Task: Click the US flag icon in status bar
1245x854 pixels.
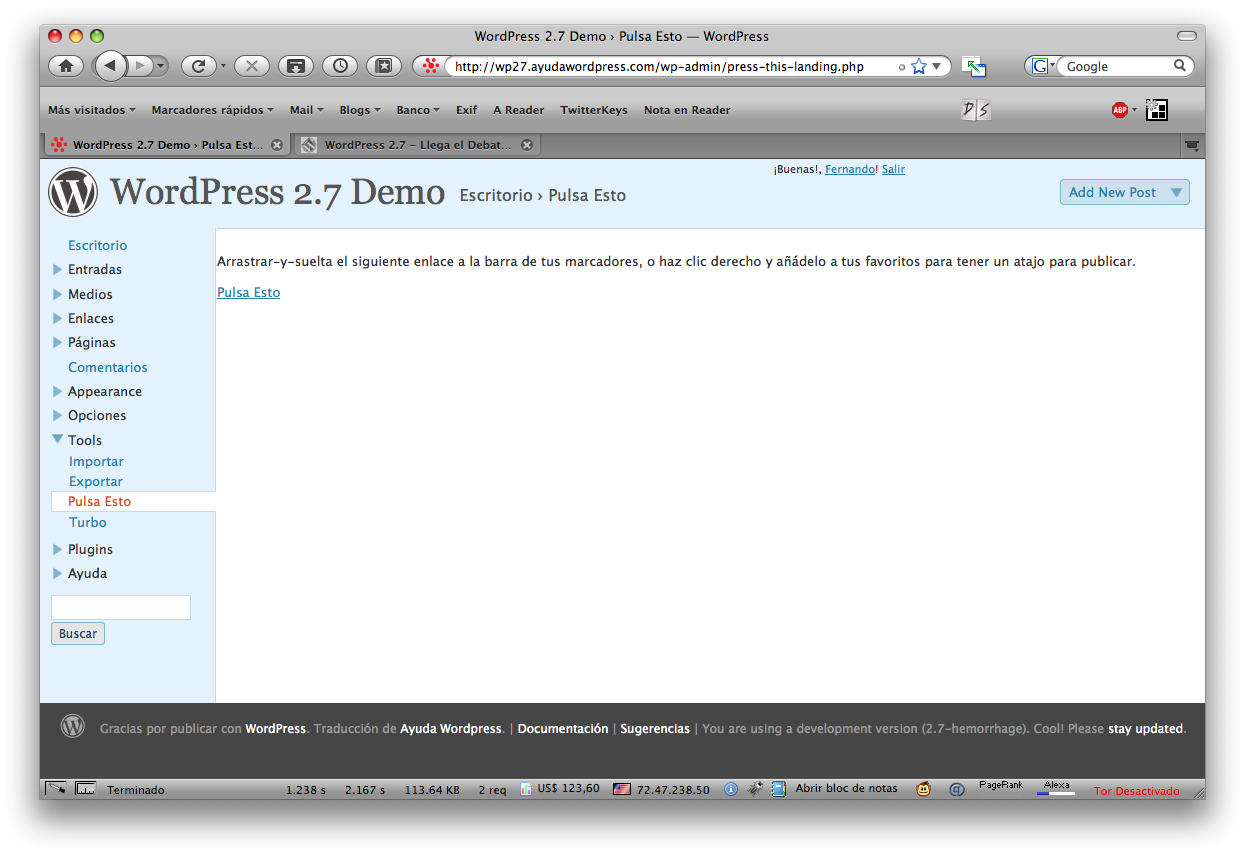Action: 622,789
